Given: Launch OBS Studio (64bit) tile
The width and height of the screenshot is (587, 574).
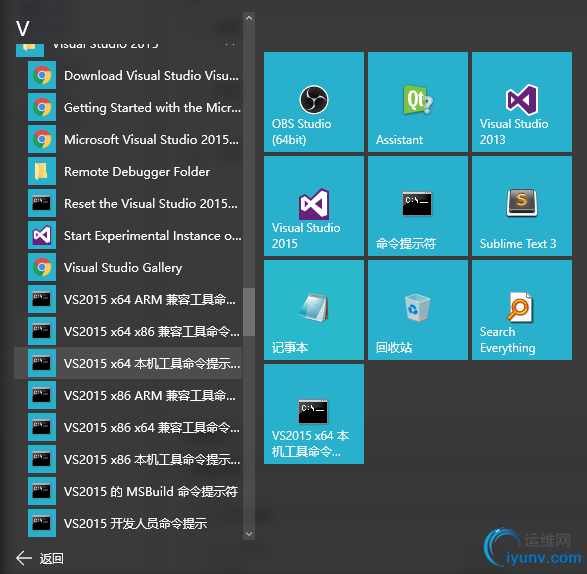Looking at the screenshot, I should click(314, 102).
